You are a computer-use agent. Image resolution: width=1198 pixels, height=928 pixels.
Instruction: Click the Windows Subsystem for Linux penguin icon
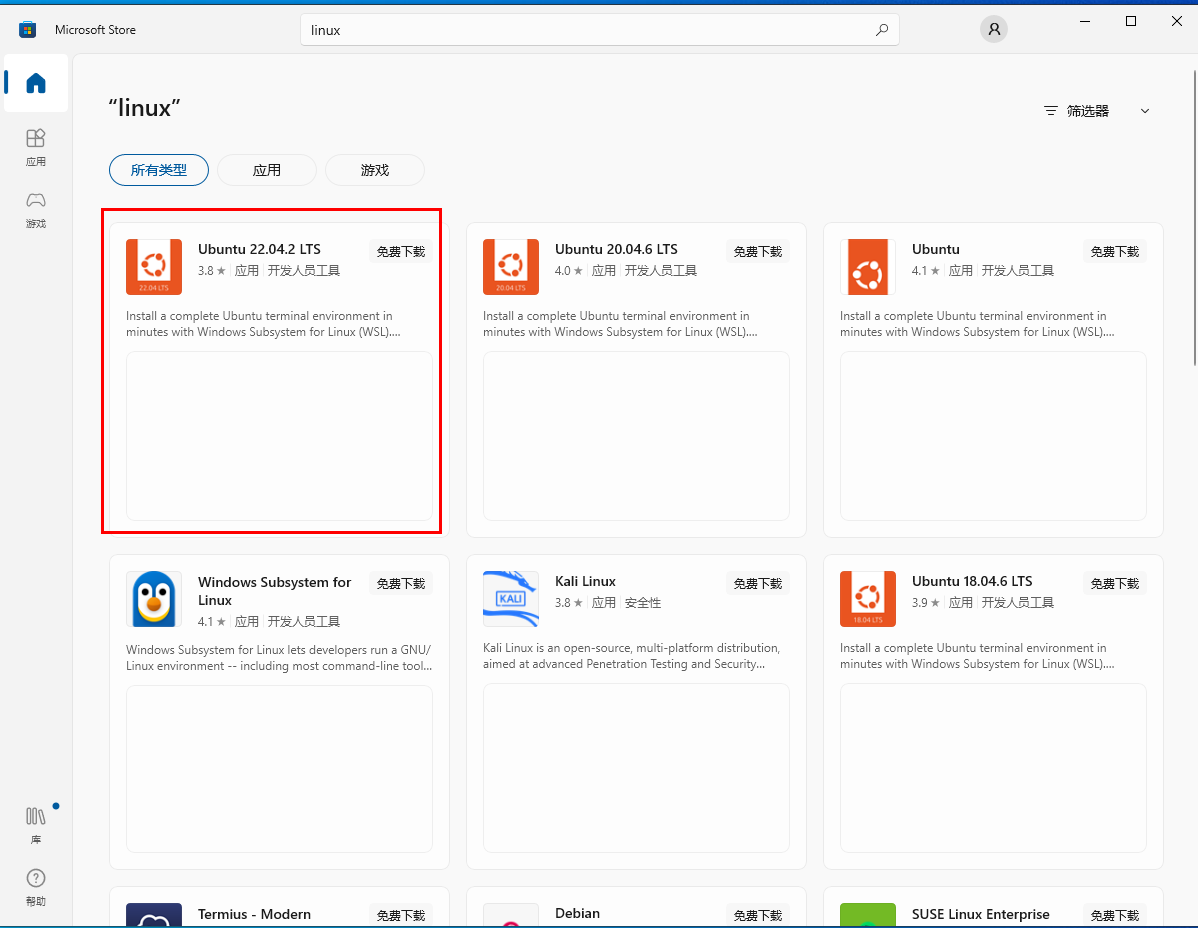(x=154, y=599)
